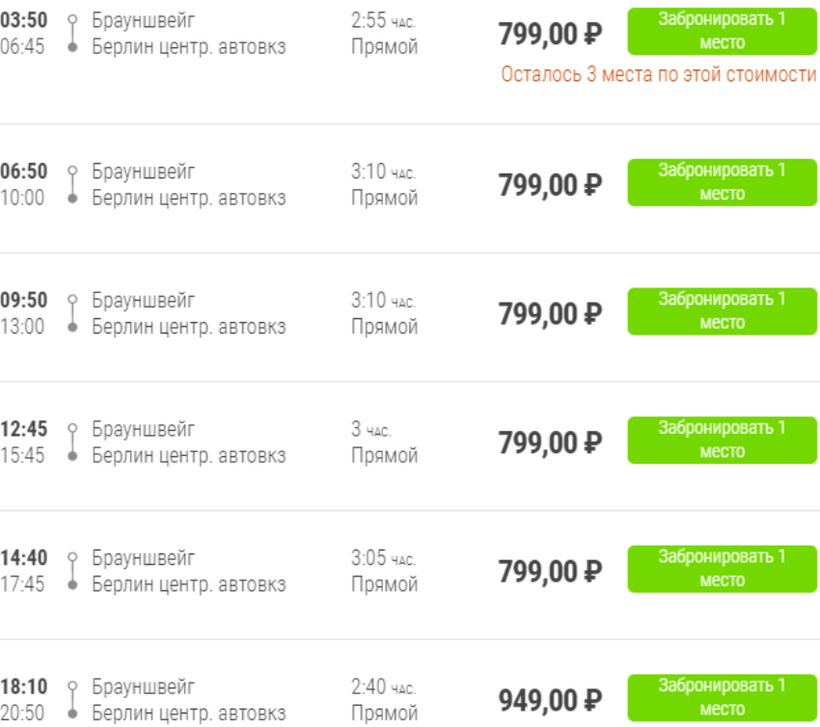Book one seat on the 03:50 bus
Image resolution: width=820 pixels, height=727 pixels.
[x=722, y=32]
